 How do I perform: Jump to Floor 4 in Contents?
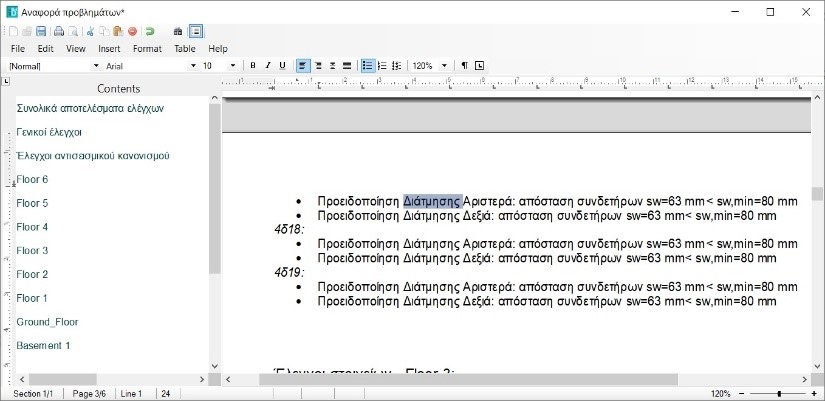(32, 227)
